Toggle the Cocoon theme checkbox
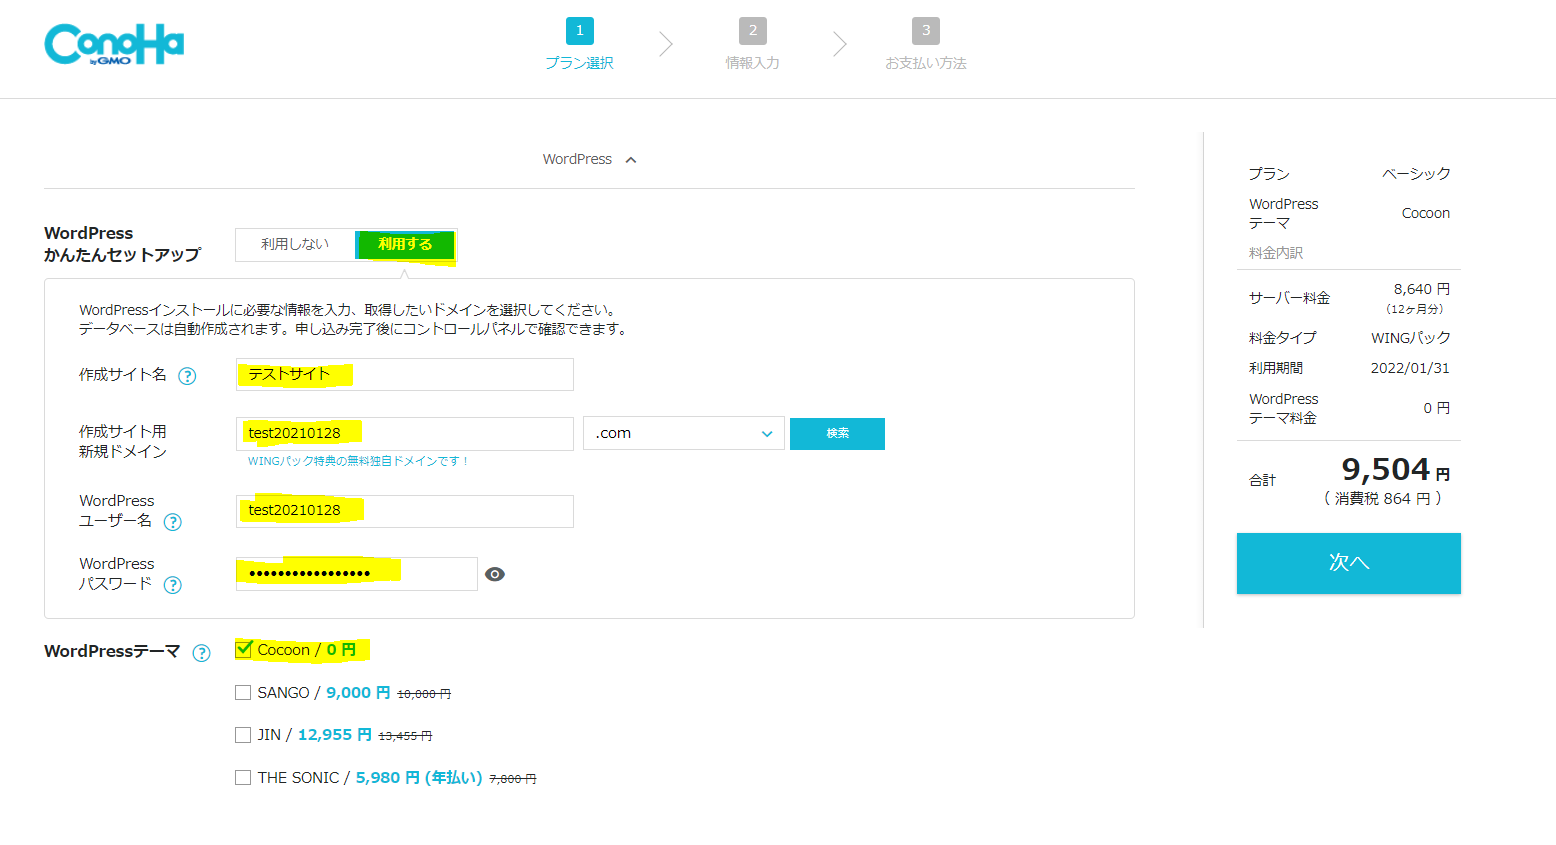Image resolution: width=1556 pixels, height=845 pixels. [x=243, y=650]
